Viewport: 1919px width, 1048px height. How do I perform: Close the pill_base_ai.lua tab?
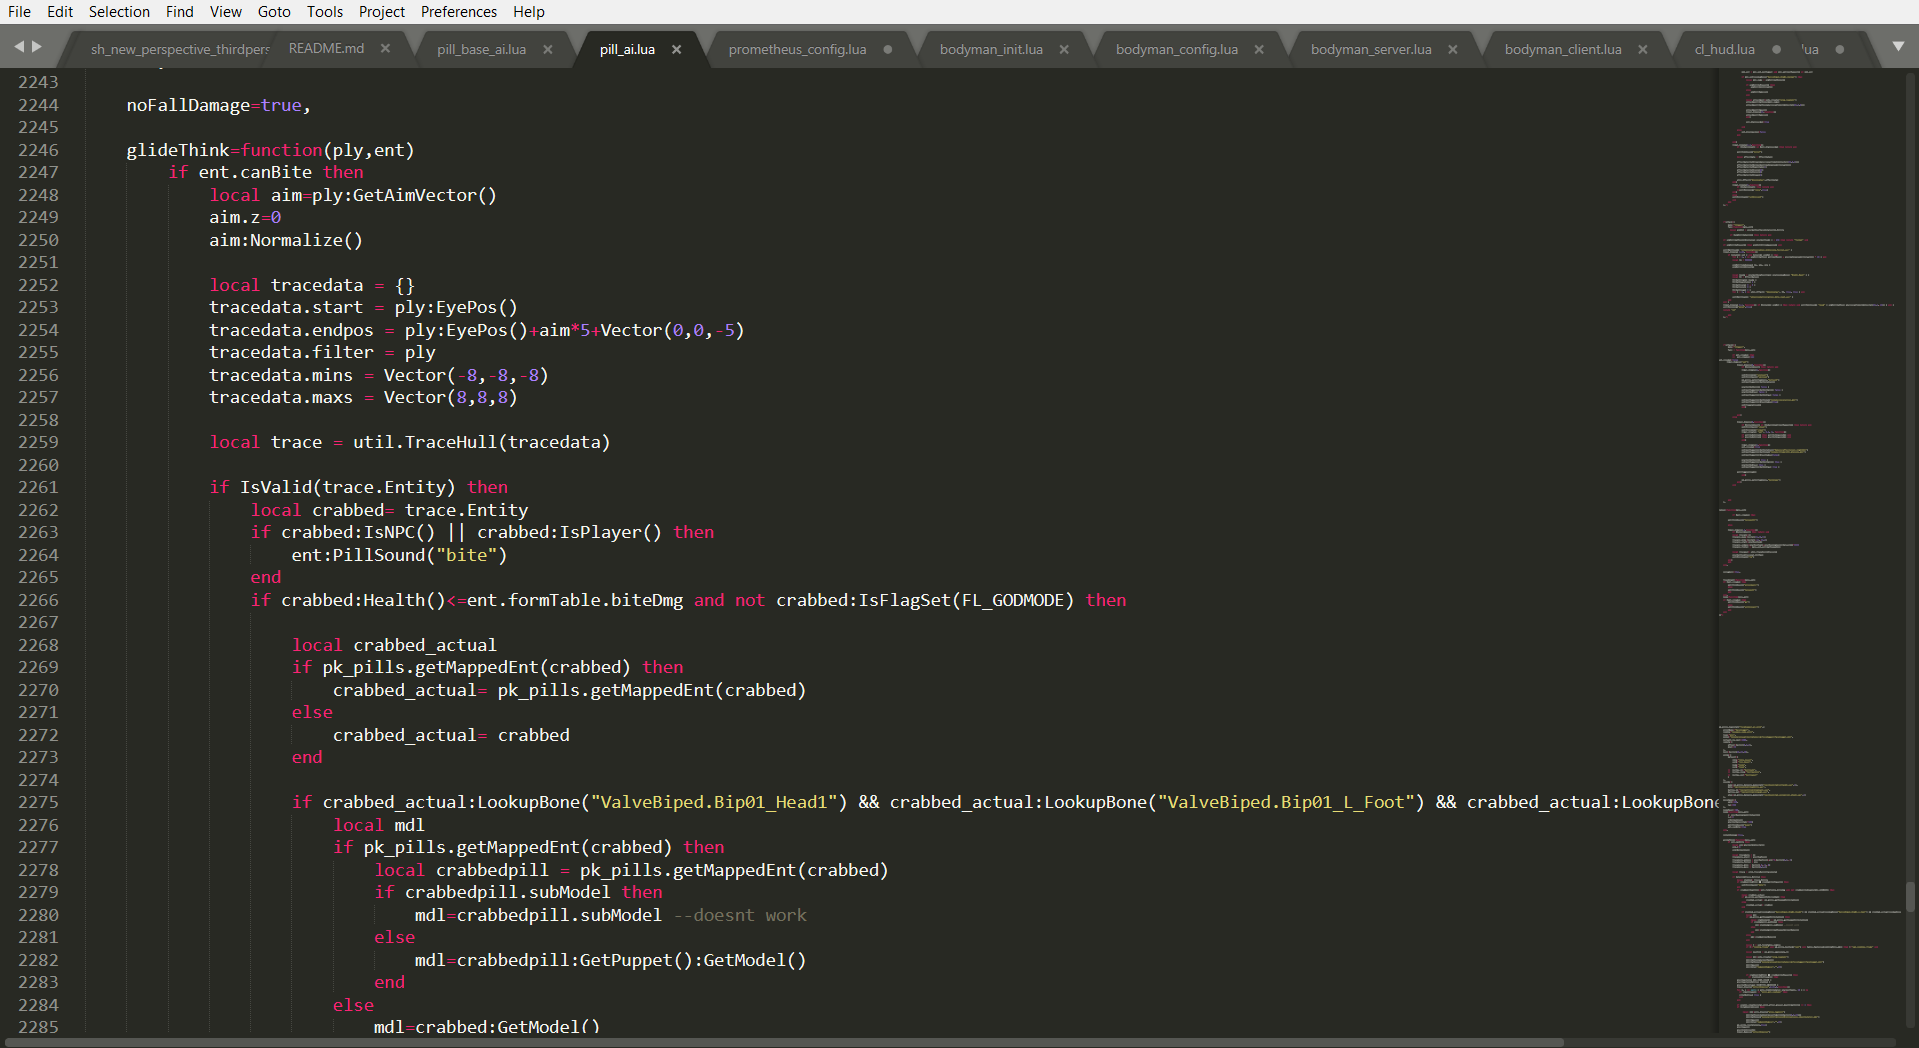click(x=548, y=49)
